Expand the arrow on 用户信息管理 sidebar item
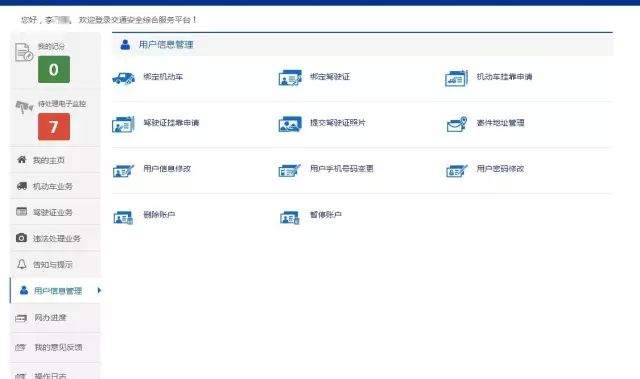Viewport: 640px width, 379px height. (x=99, y=290)
